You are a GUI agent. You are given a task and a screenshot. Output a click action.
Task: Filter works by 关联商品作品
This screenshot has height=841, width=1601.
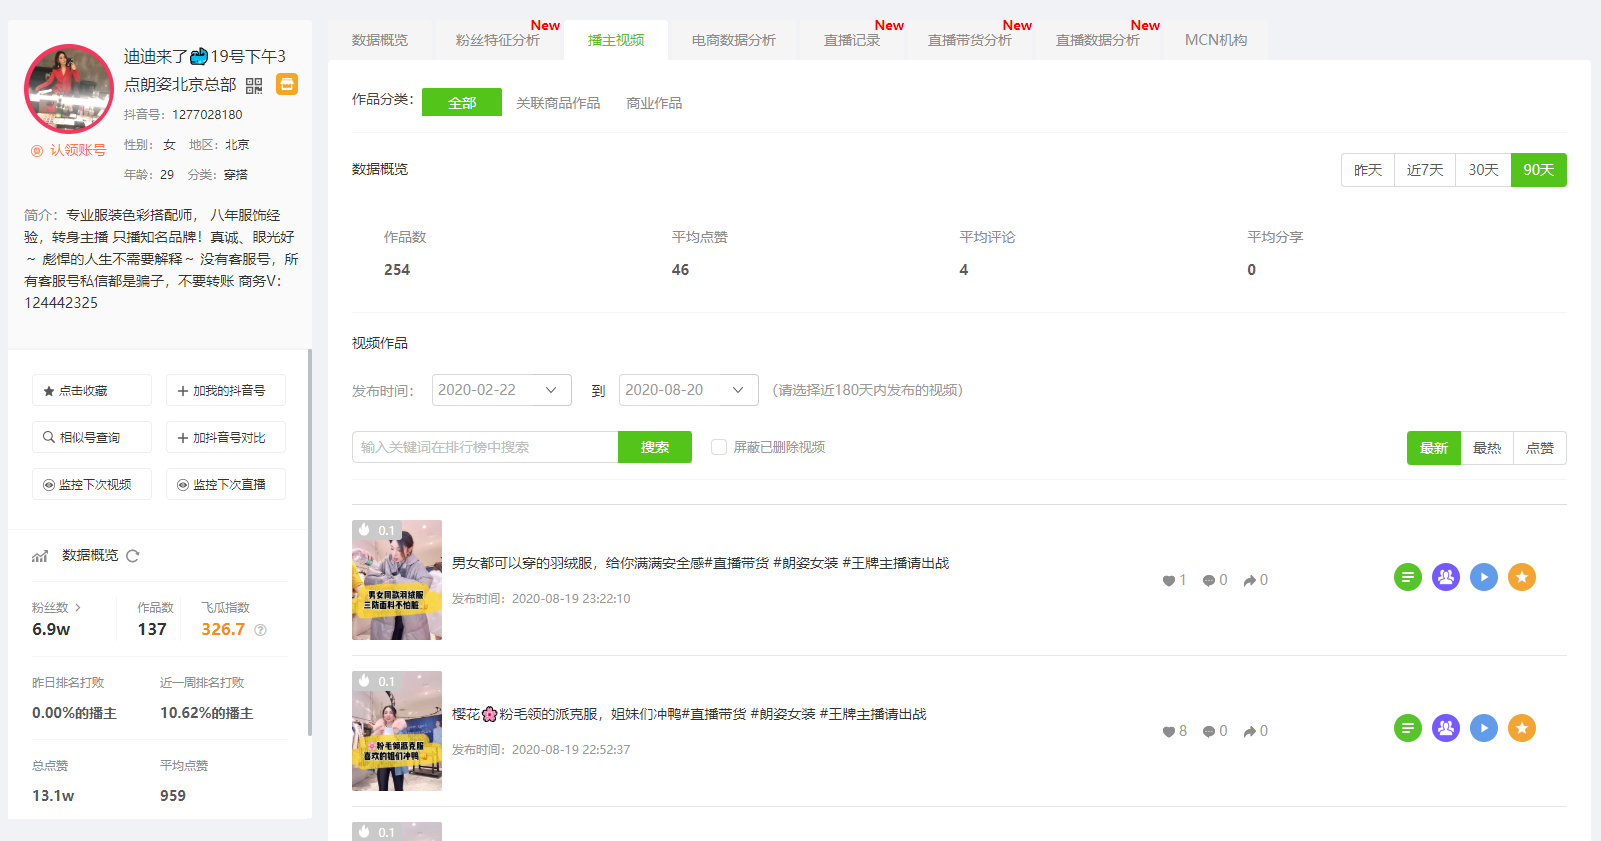coord(558,103)
